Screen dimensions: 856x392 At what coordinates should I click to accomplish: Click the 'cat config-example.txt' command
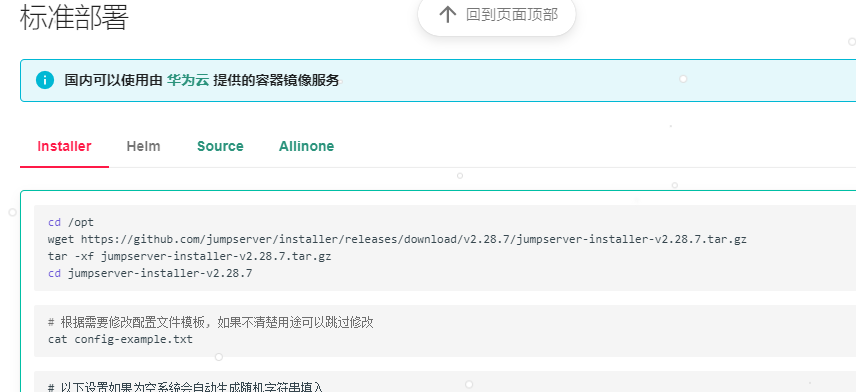120,339
